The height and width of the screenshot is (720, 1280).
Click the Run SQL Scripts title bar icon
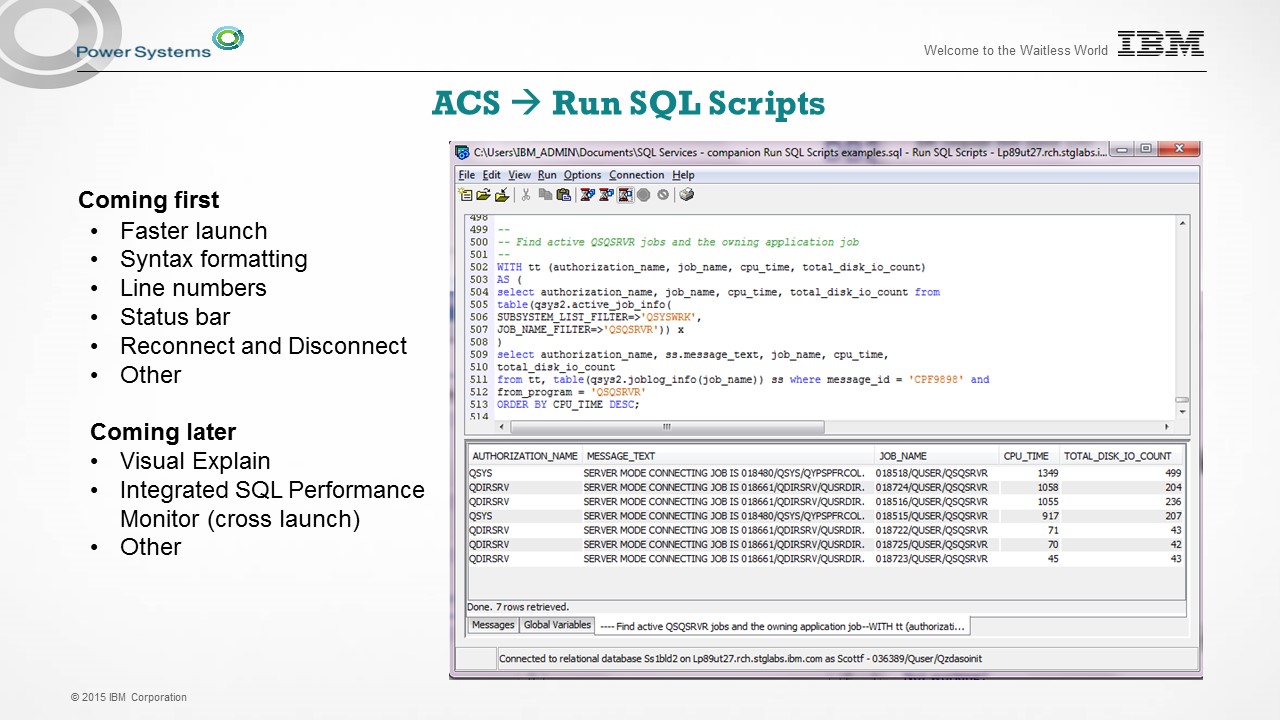462,152
